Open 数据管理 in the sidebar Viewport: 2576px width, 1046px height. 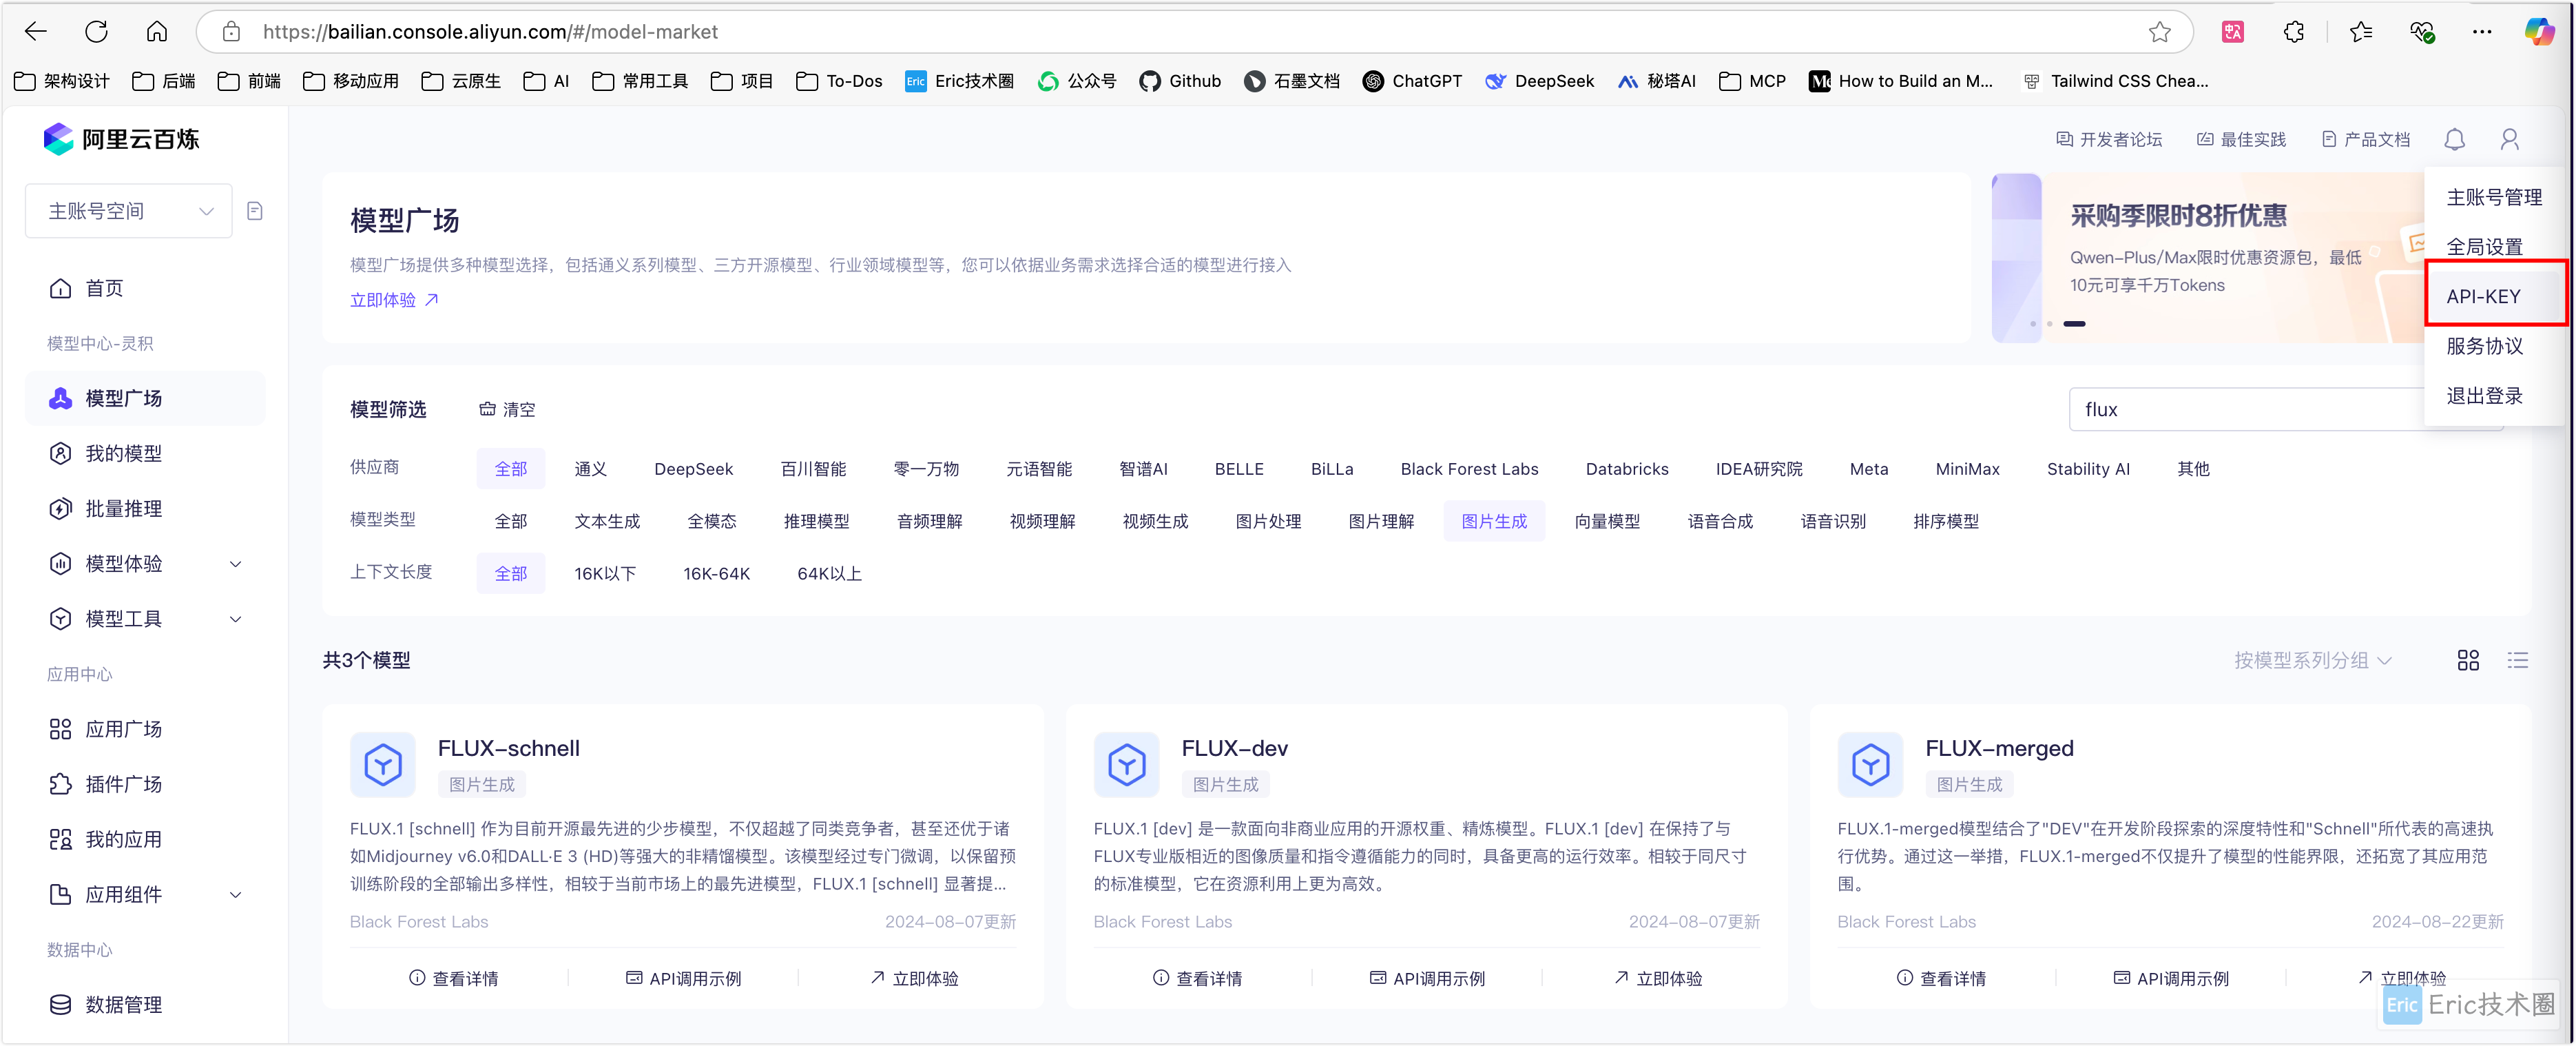146,1004
